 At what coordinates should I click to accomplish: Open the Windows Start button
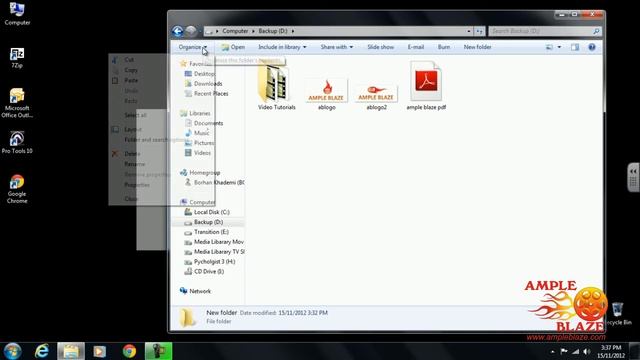[x=13, y=351]
